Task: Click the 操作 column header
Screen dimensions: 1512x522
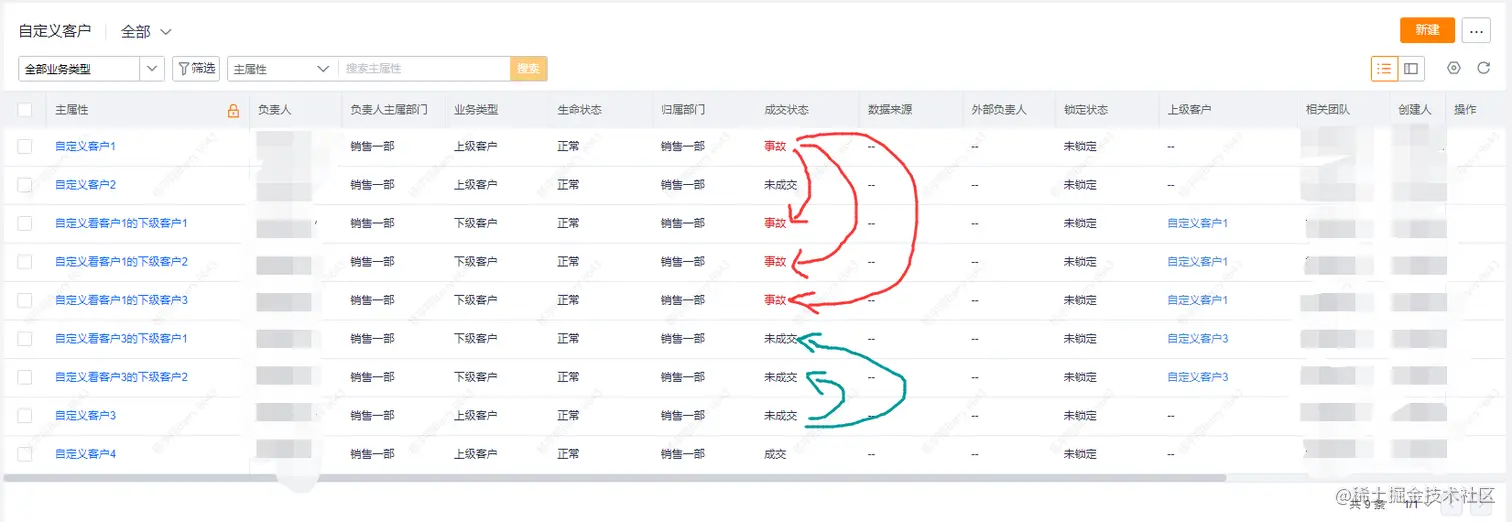Action: click(1464, 110)
